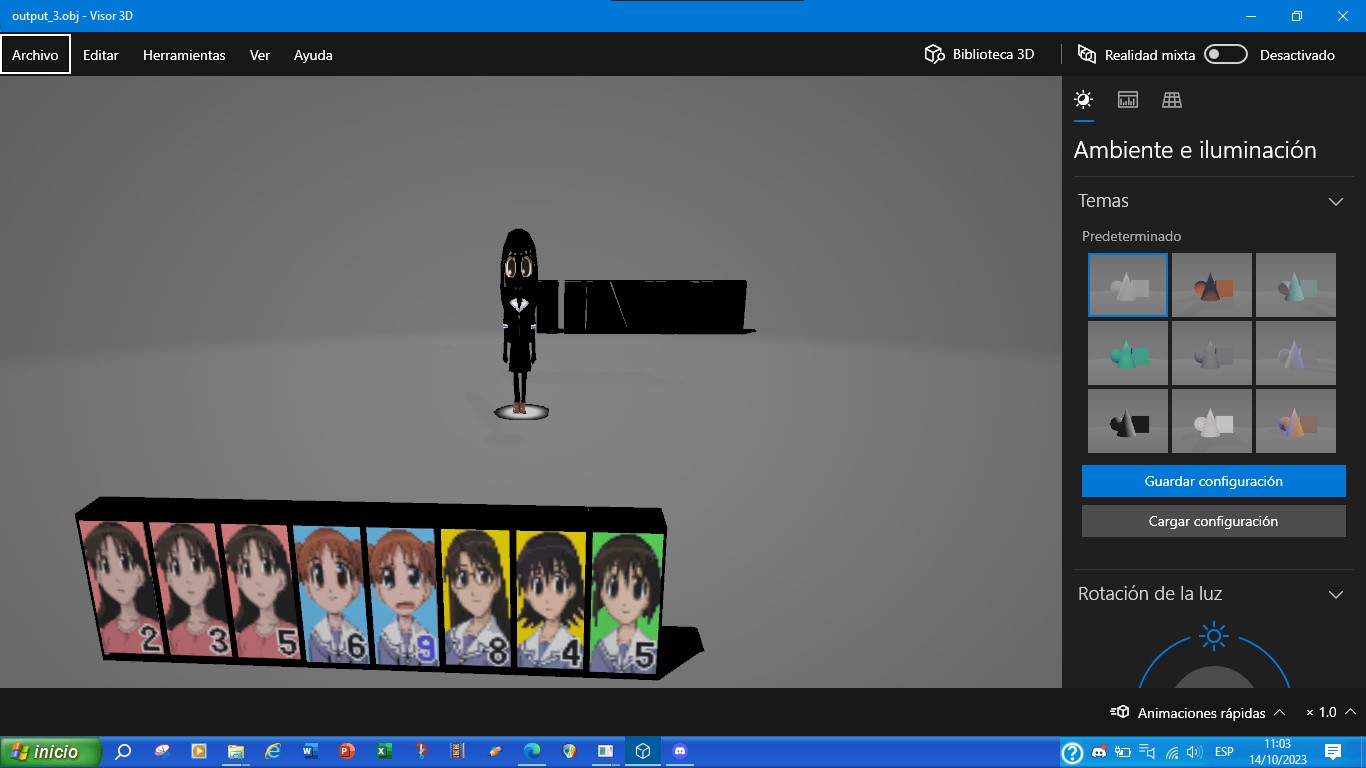Open the statistics and shading panel tab
The height and width of the screenshot is (768, 1366).
(x=1128, y=99)
